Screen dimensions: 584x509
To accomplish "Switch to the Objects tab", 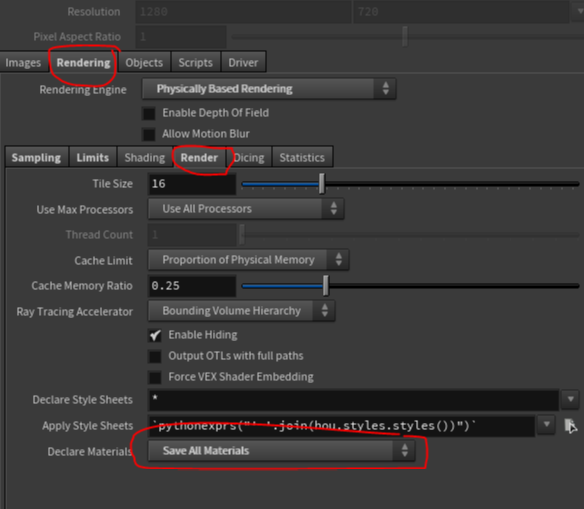I will coord(144,63).
